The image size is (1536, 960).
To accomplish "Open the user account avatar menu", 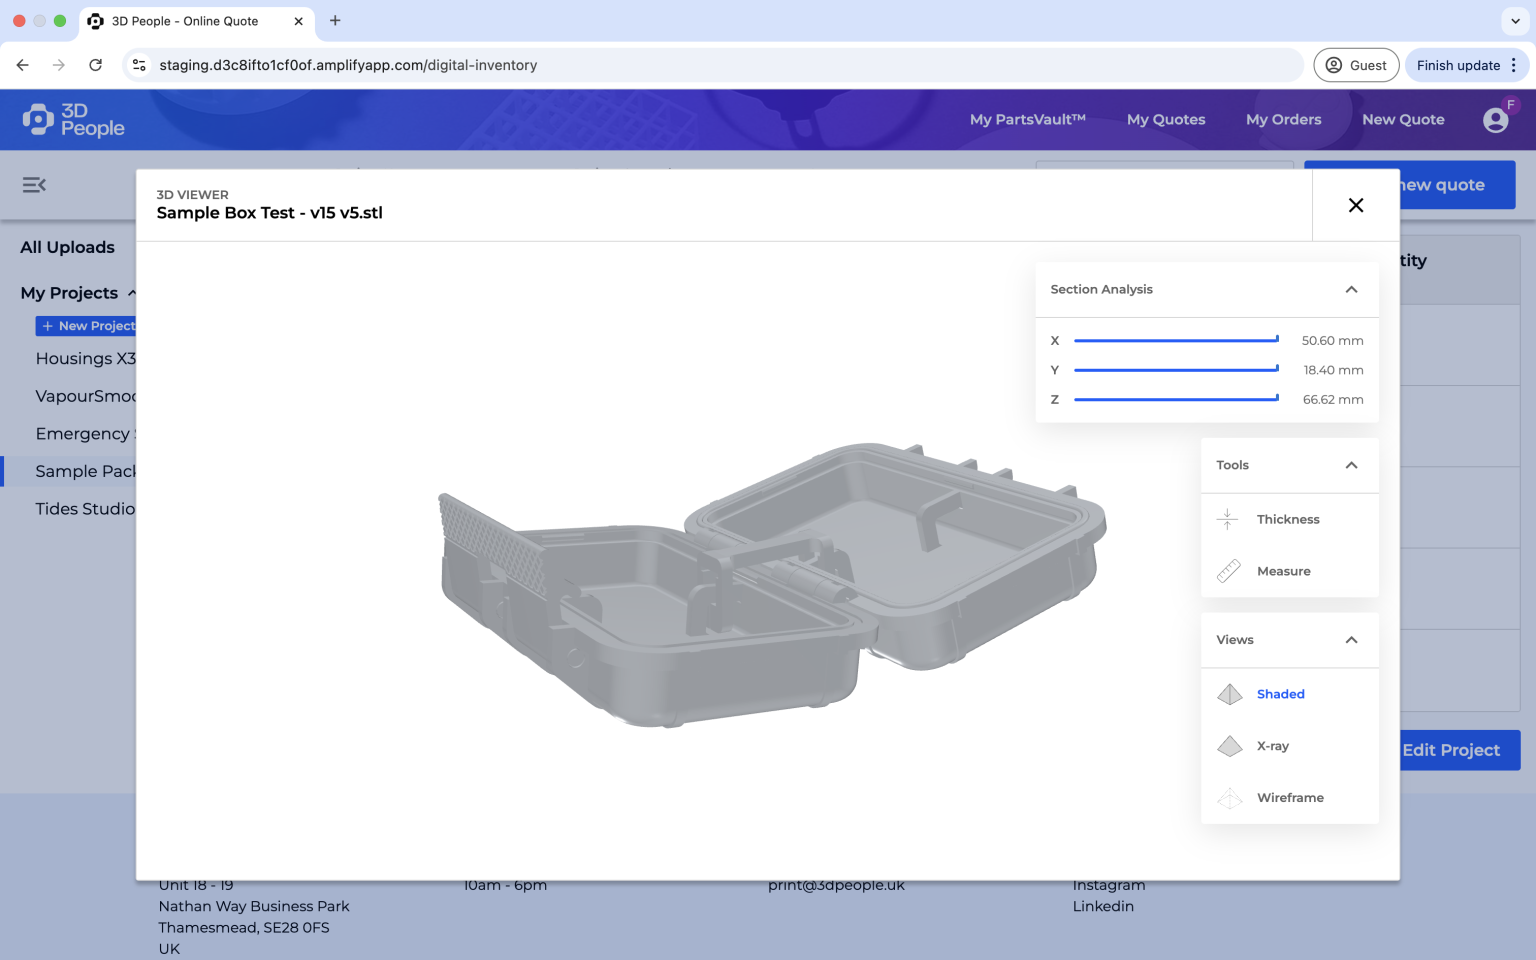I will (1495, 120).
